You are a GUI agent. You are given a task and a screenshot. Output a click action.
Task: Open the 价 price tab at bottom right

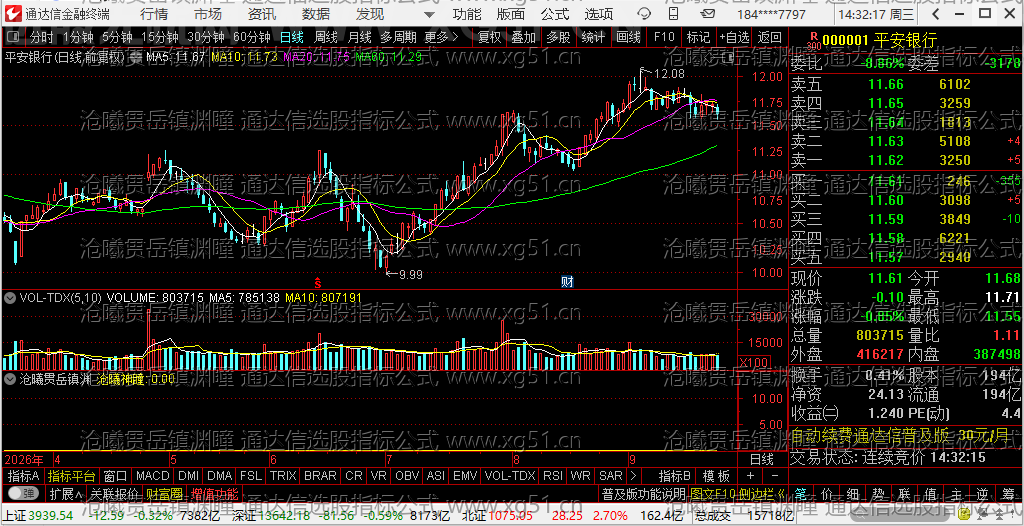[x=827, y=493]
